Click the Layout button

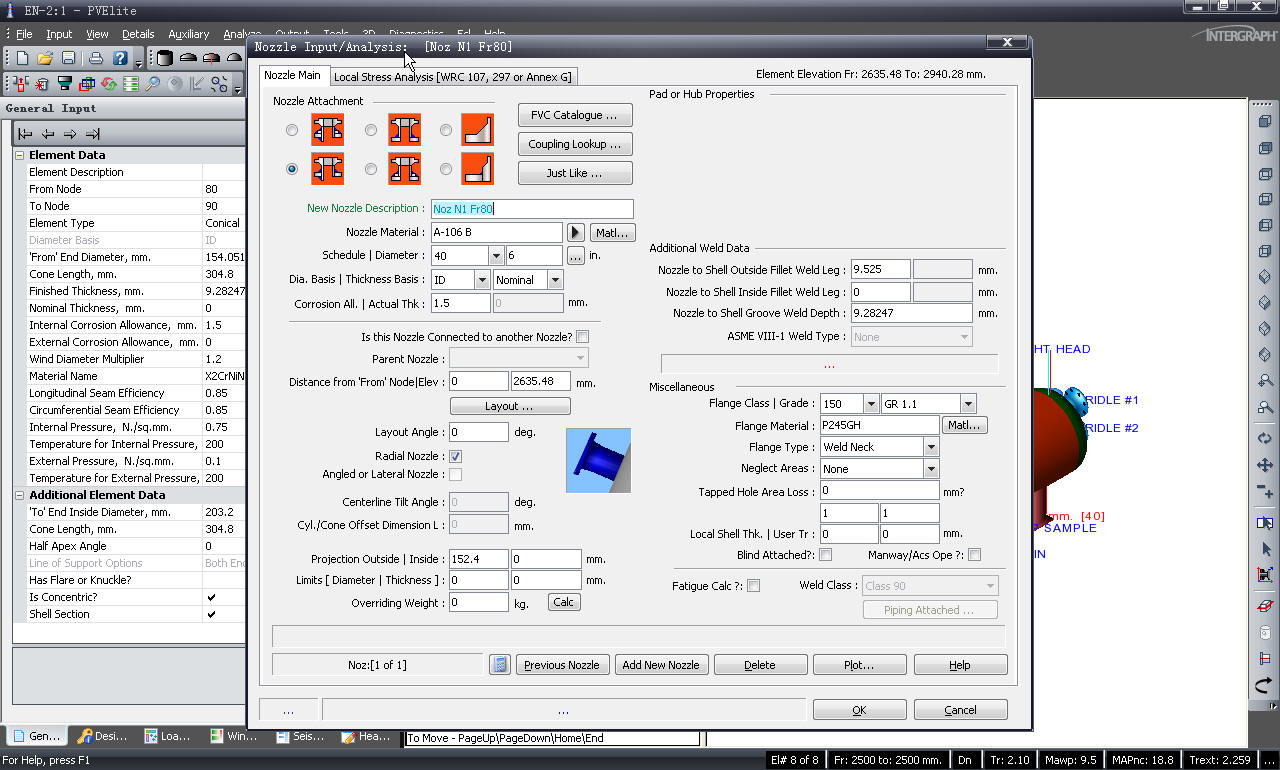point(510,406)
